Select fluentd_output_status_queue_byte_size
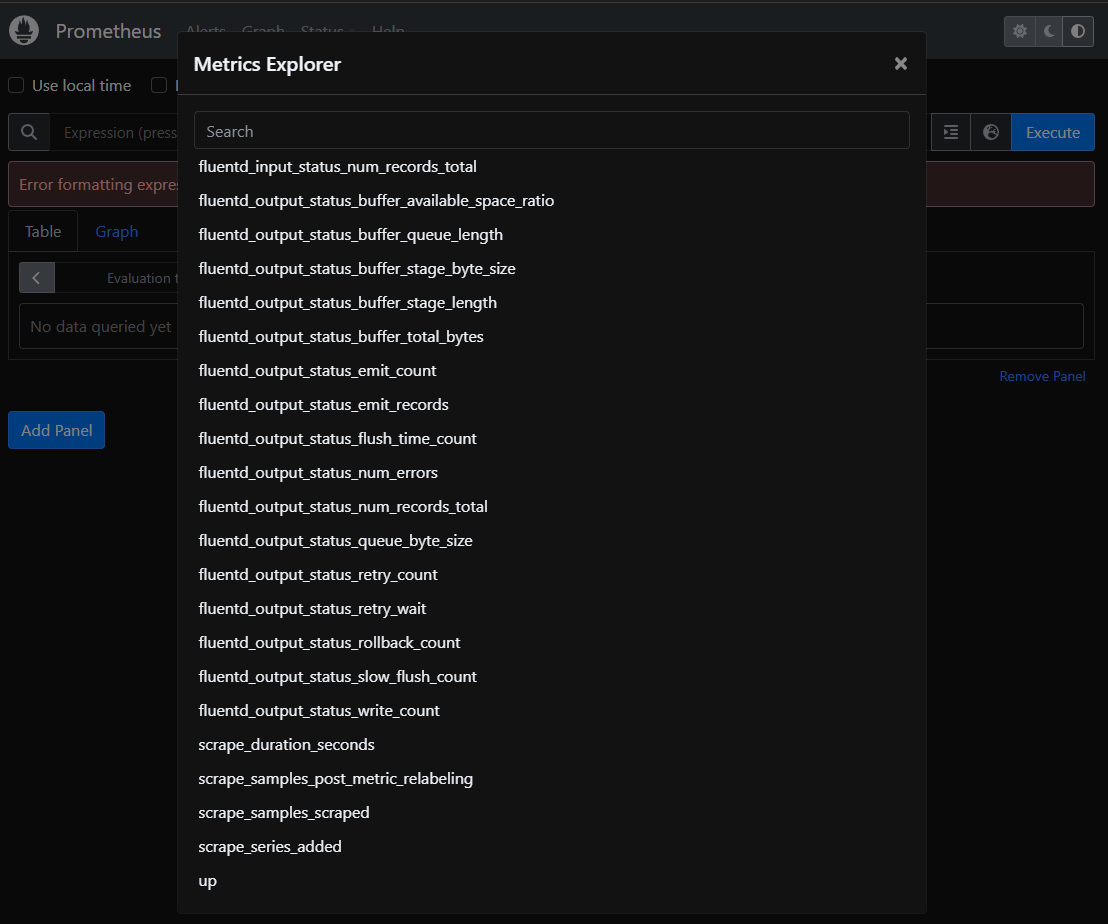The width and height of the screenshot is (1108, 924). point(336,540)
